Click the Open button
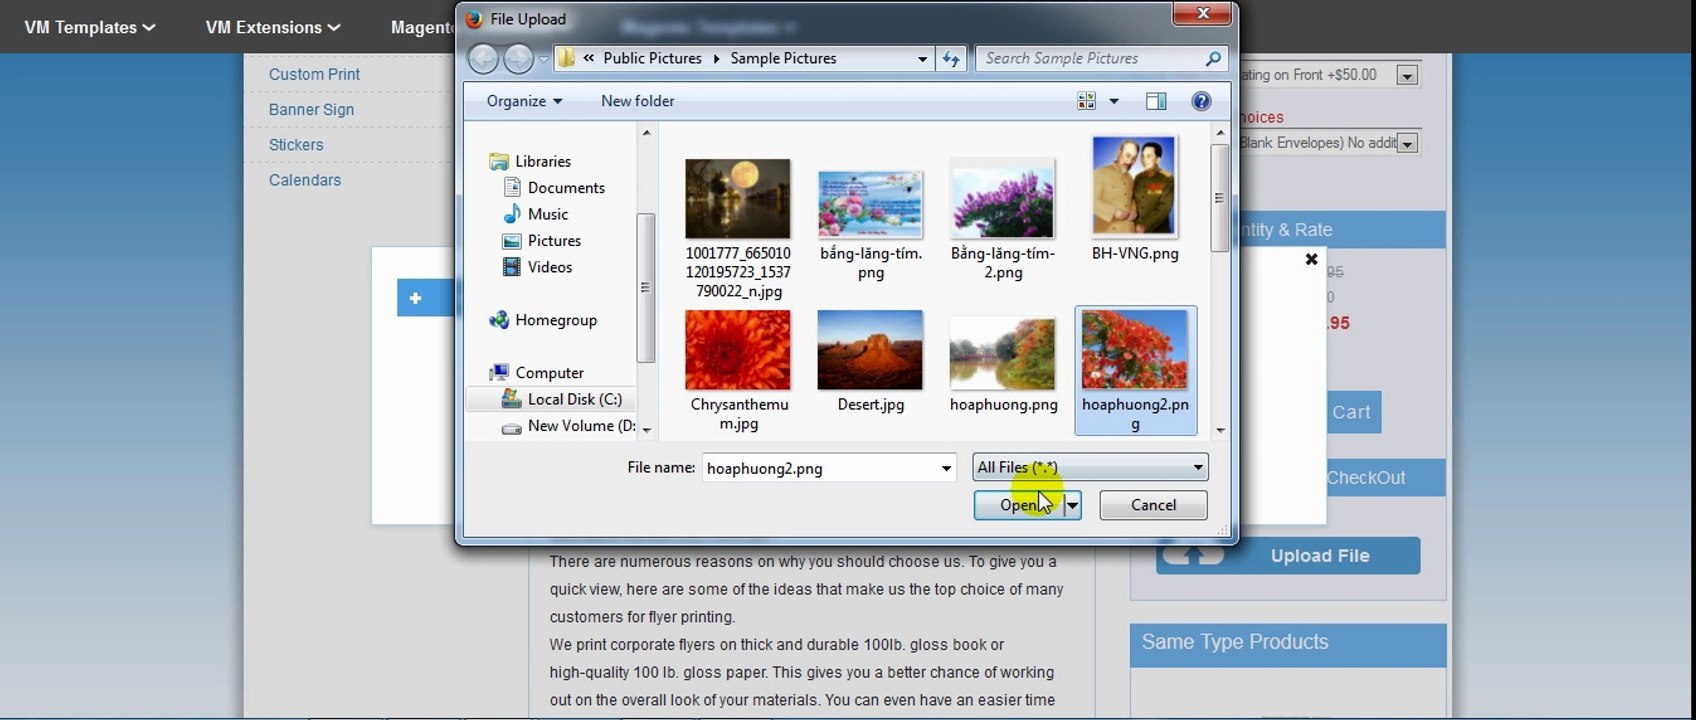 point(1019,505)
